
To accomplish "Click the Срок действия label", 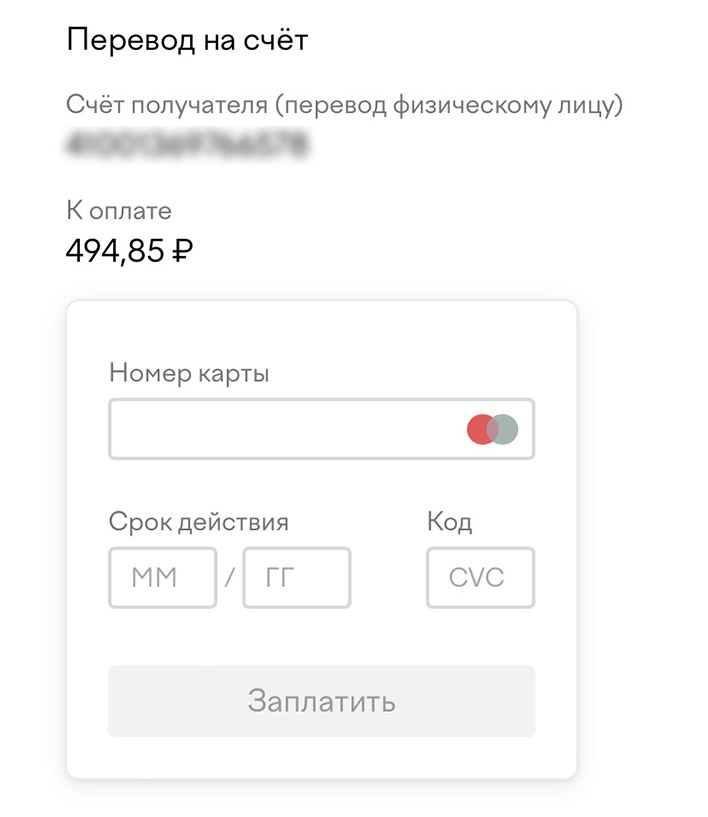I will coord(199,521).
